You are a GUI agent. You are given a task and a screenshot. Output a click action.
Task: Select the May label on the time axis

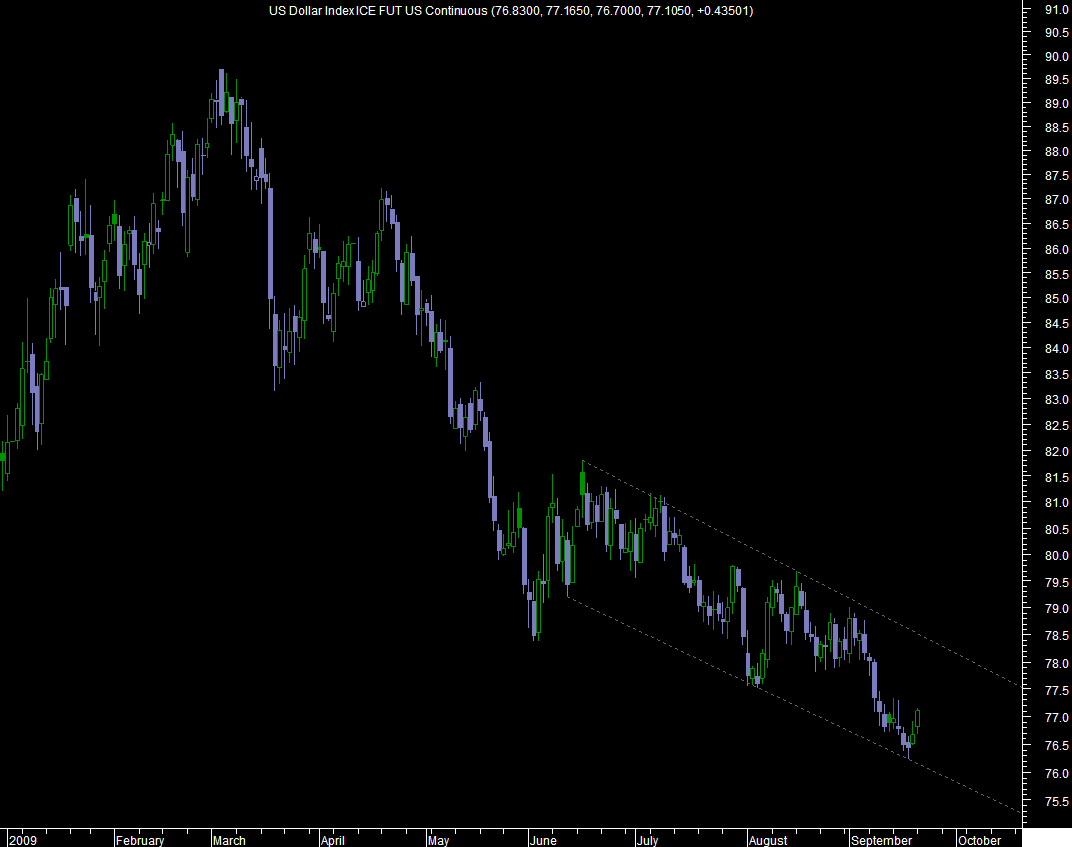click(x=438, y=840)
